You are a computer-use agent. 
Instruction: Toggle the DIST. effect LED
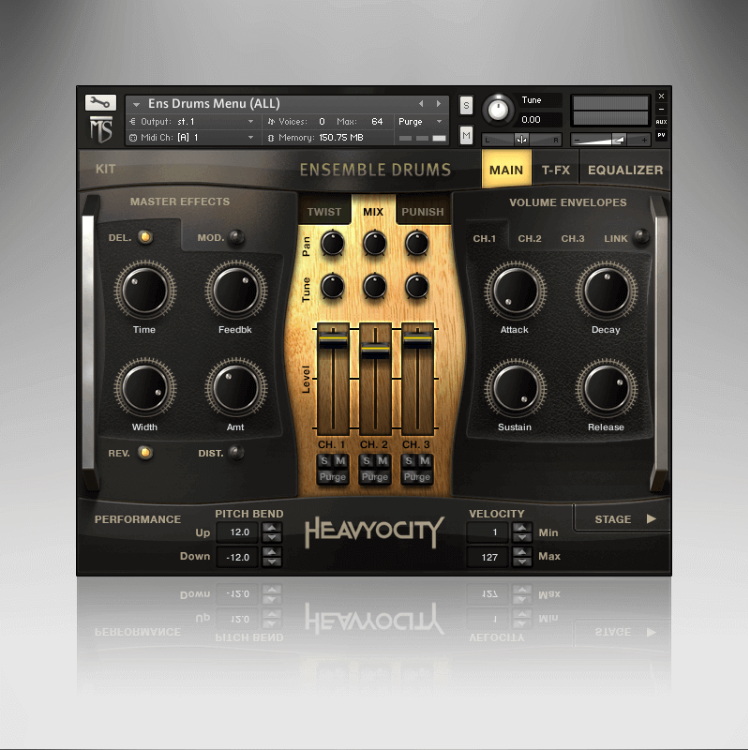[236, 452]
